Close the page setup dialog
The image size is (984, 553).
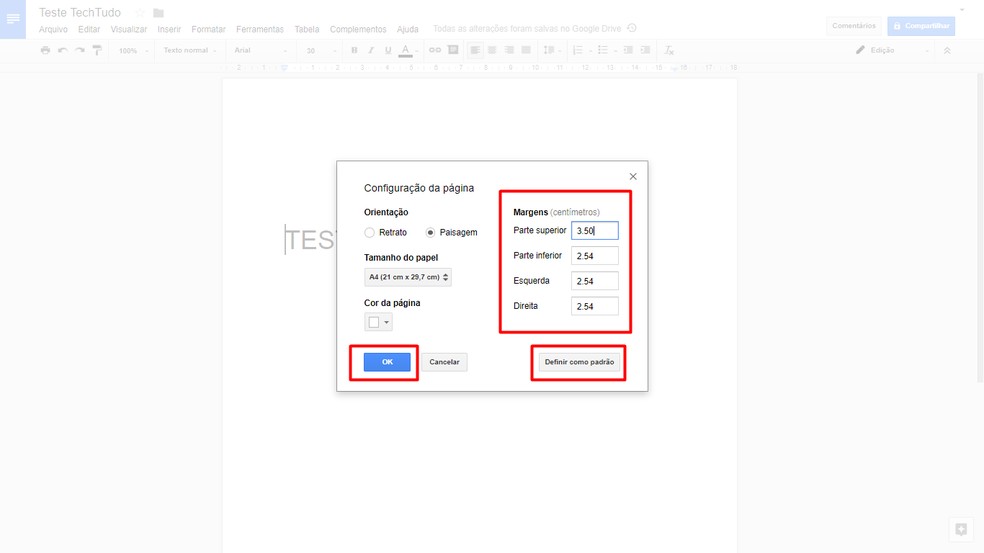(633, 176)
